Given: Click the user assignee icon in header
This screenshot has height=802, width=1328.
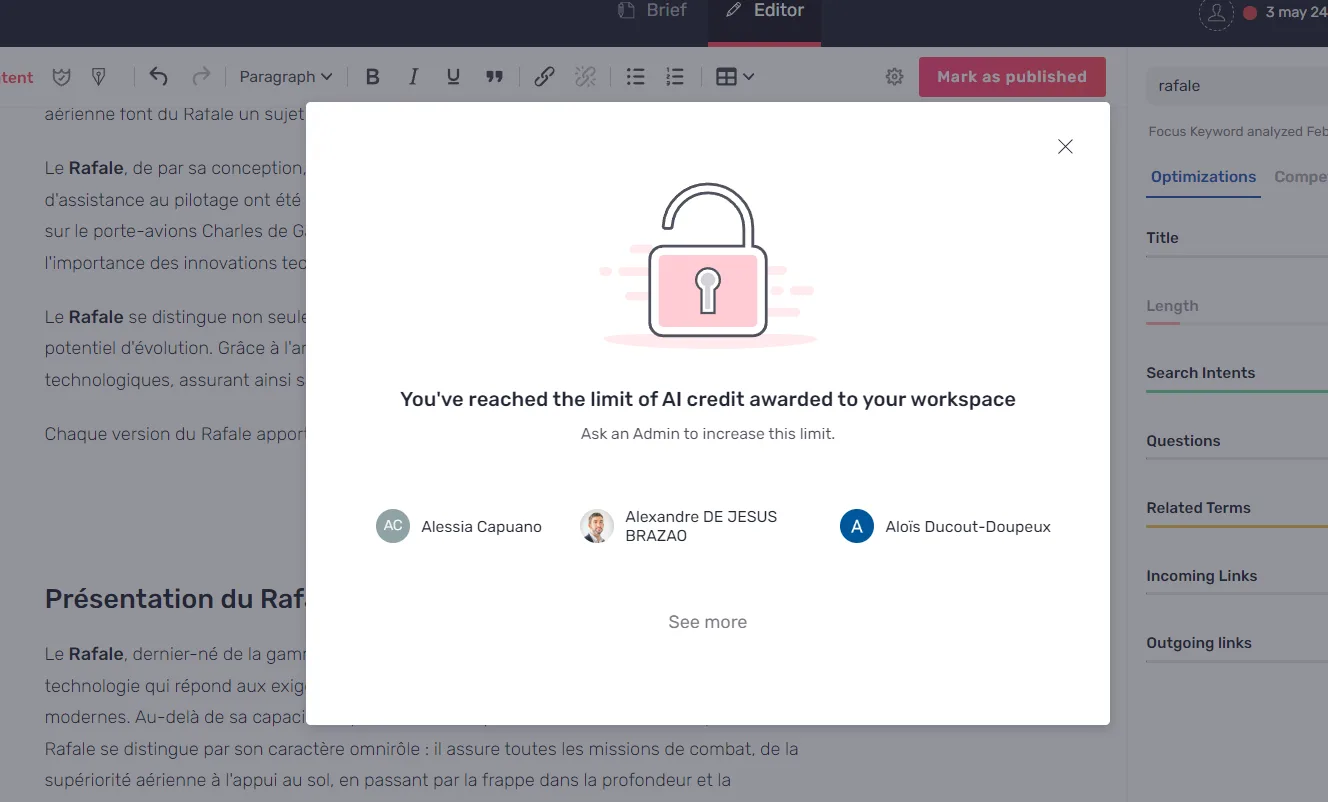Looking at the screenshot, I should pos(1216,13).
